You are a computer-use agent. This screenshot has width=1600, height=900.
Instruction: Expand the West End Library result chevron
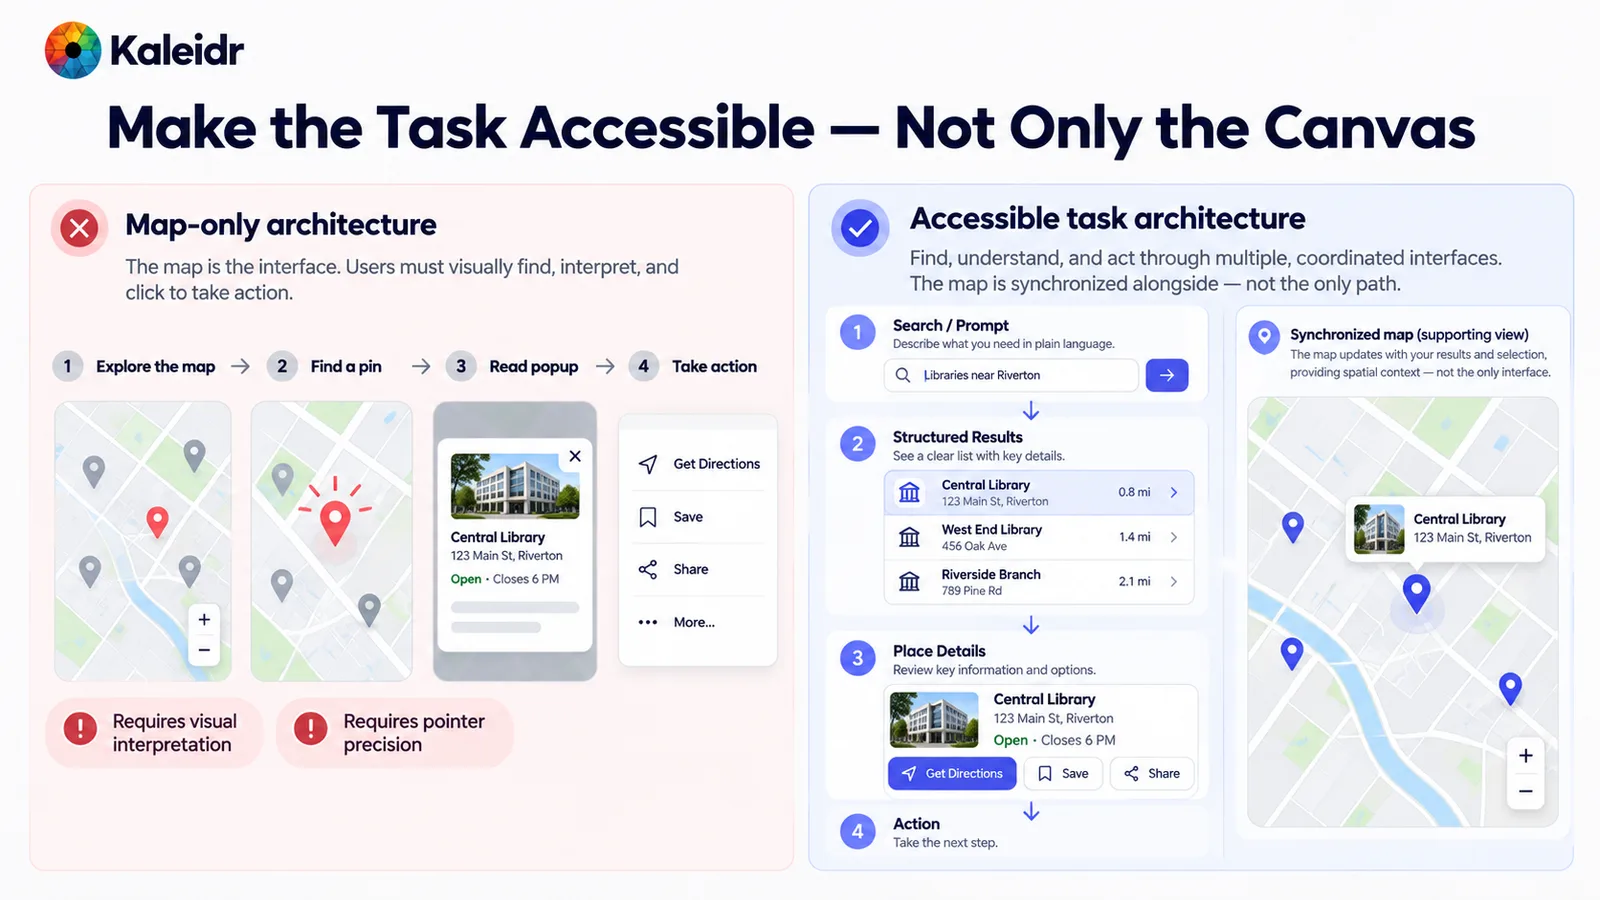point(1174,537)
